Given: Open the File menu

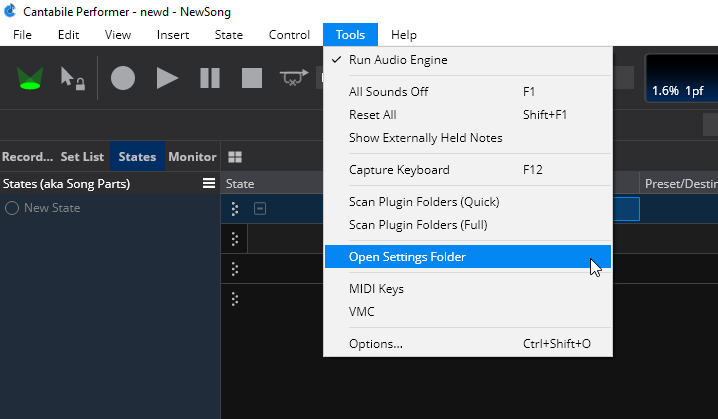Looking at the screenshot, I should coord(22,35).
